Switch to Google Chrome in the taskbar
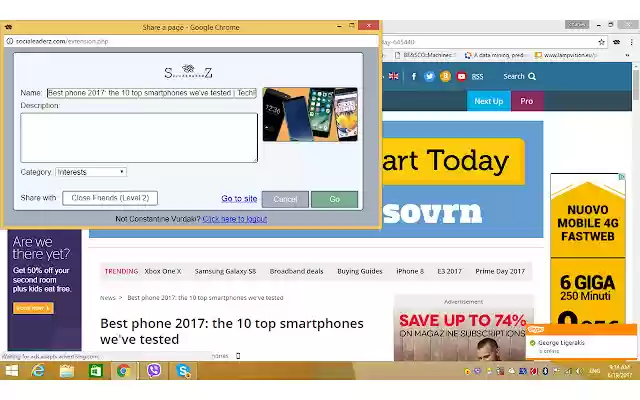This screenshot has width=640, height=400. click(x=123, y=371)
